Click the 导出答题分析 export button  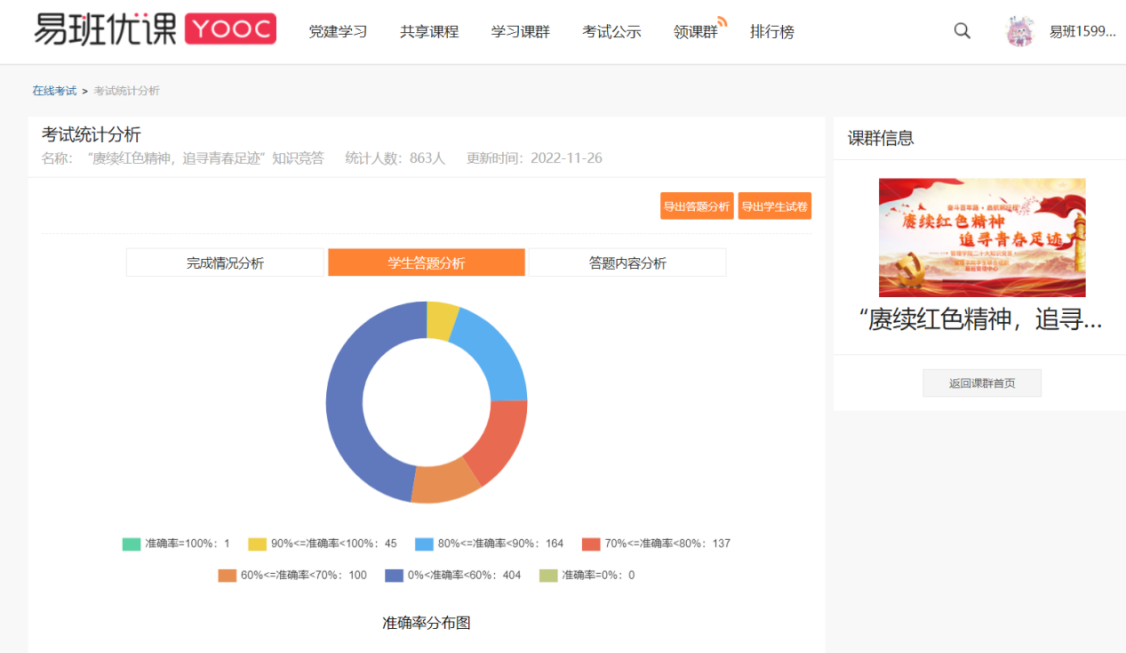tap(697, 206)
